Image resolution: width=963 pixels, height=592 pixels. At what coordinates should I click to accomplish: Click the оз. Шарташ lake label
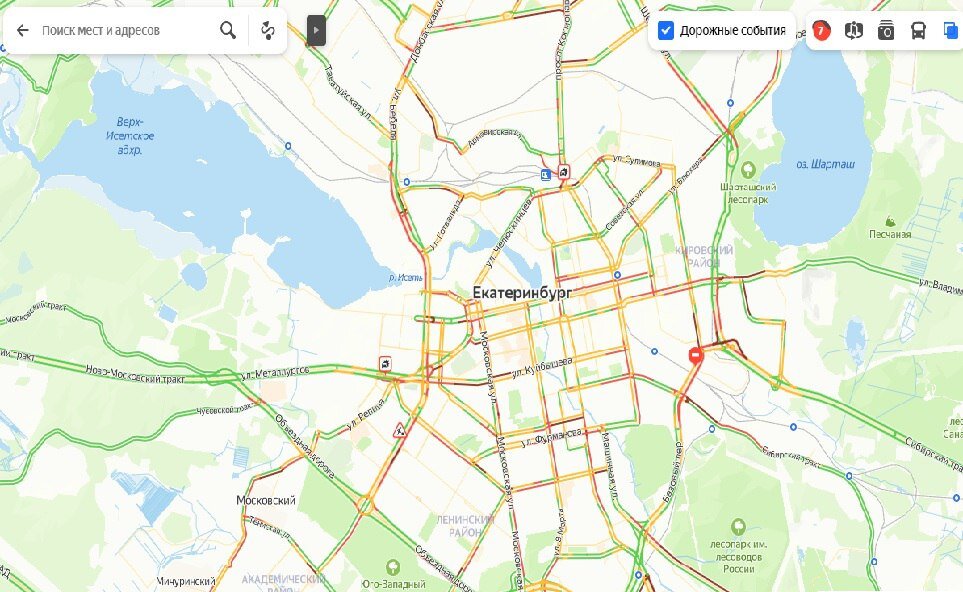point(825,164)
